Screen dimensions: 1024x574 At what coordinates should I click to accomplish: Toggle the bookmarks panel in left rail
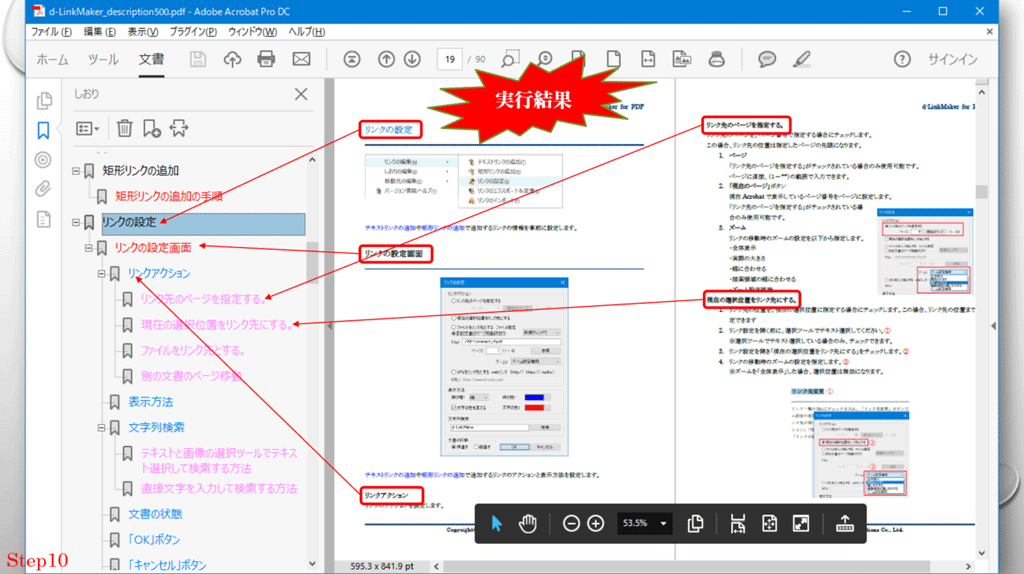click(43, 130)
